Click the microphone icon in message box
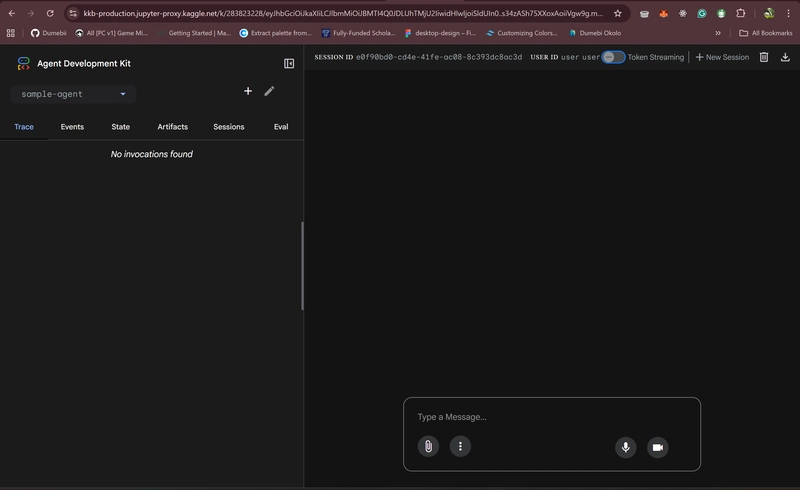800x490 pixels. click(626, 447)
